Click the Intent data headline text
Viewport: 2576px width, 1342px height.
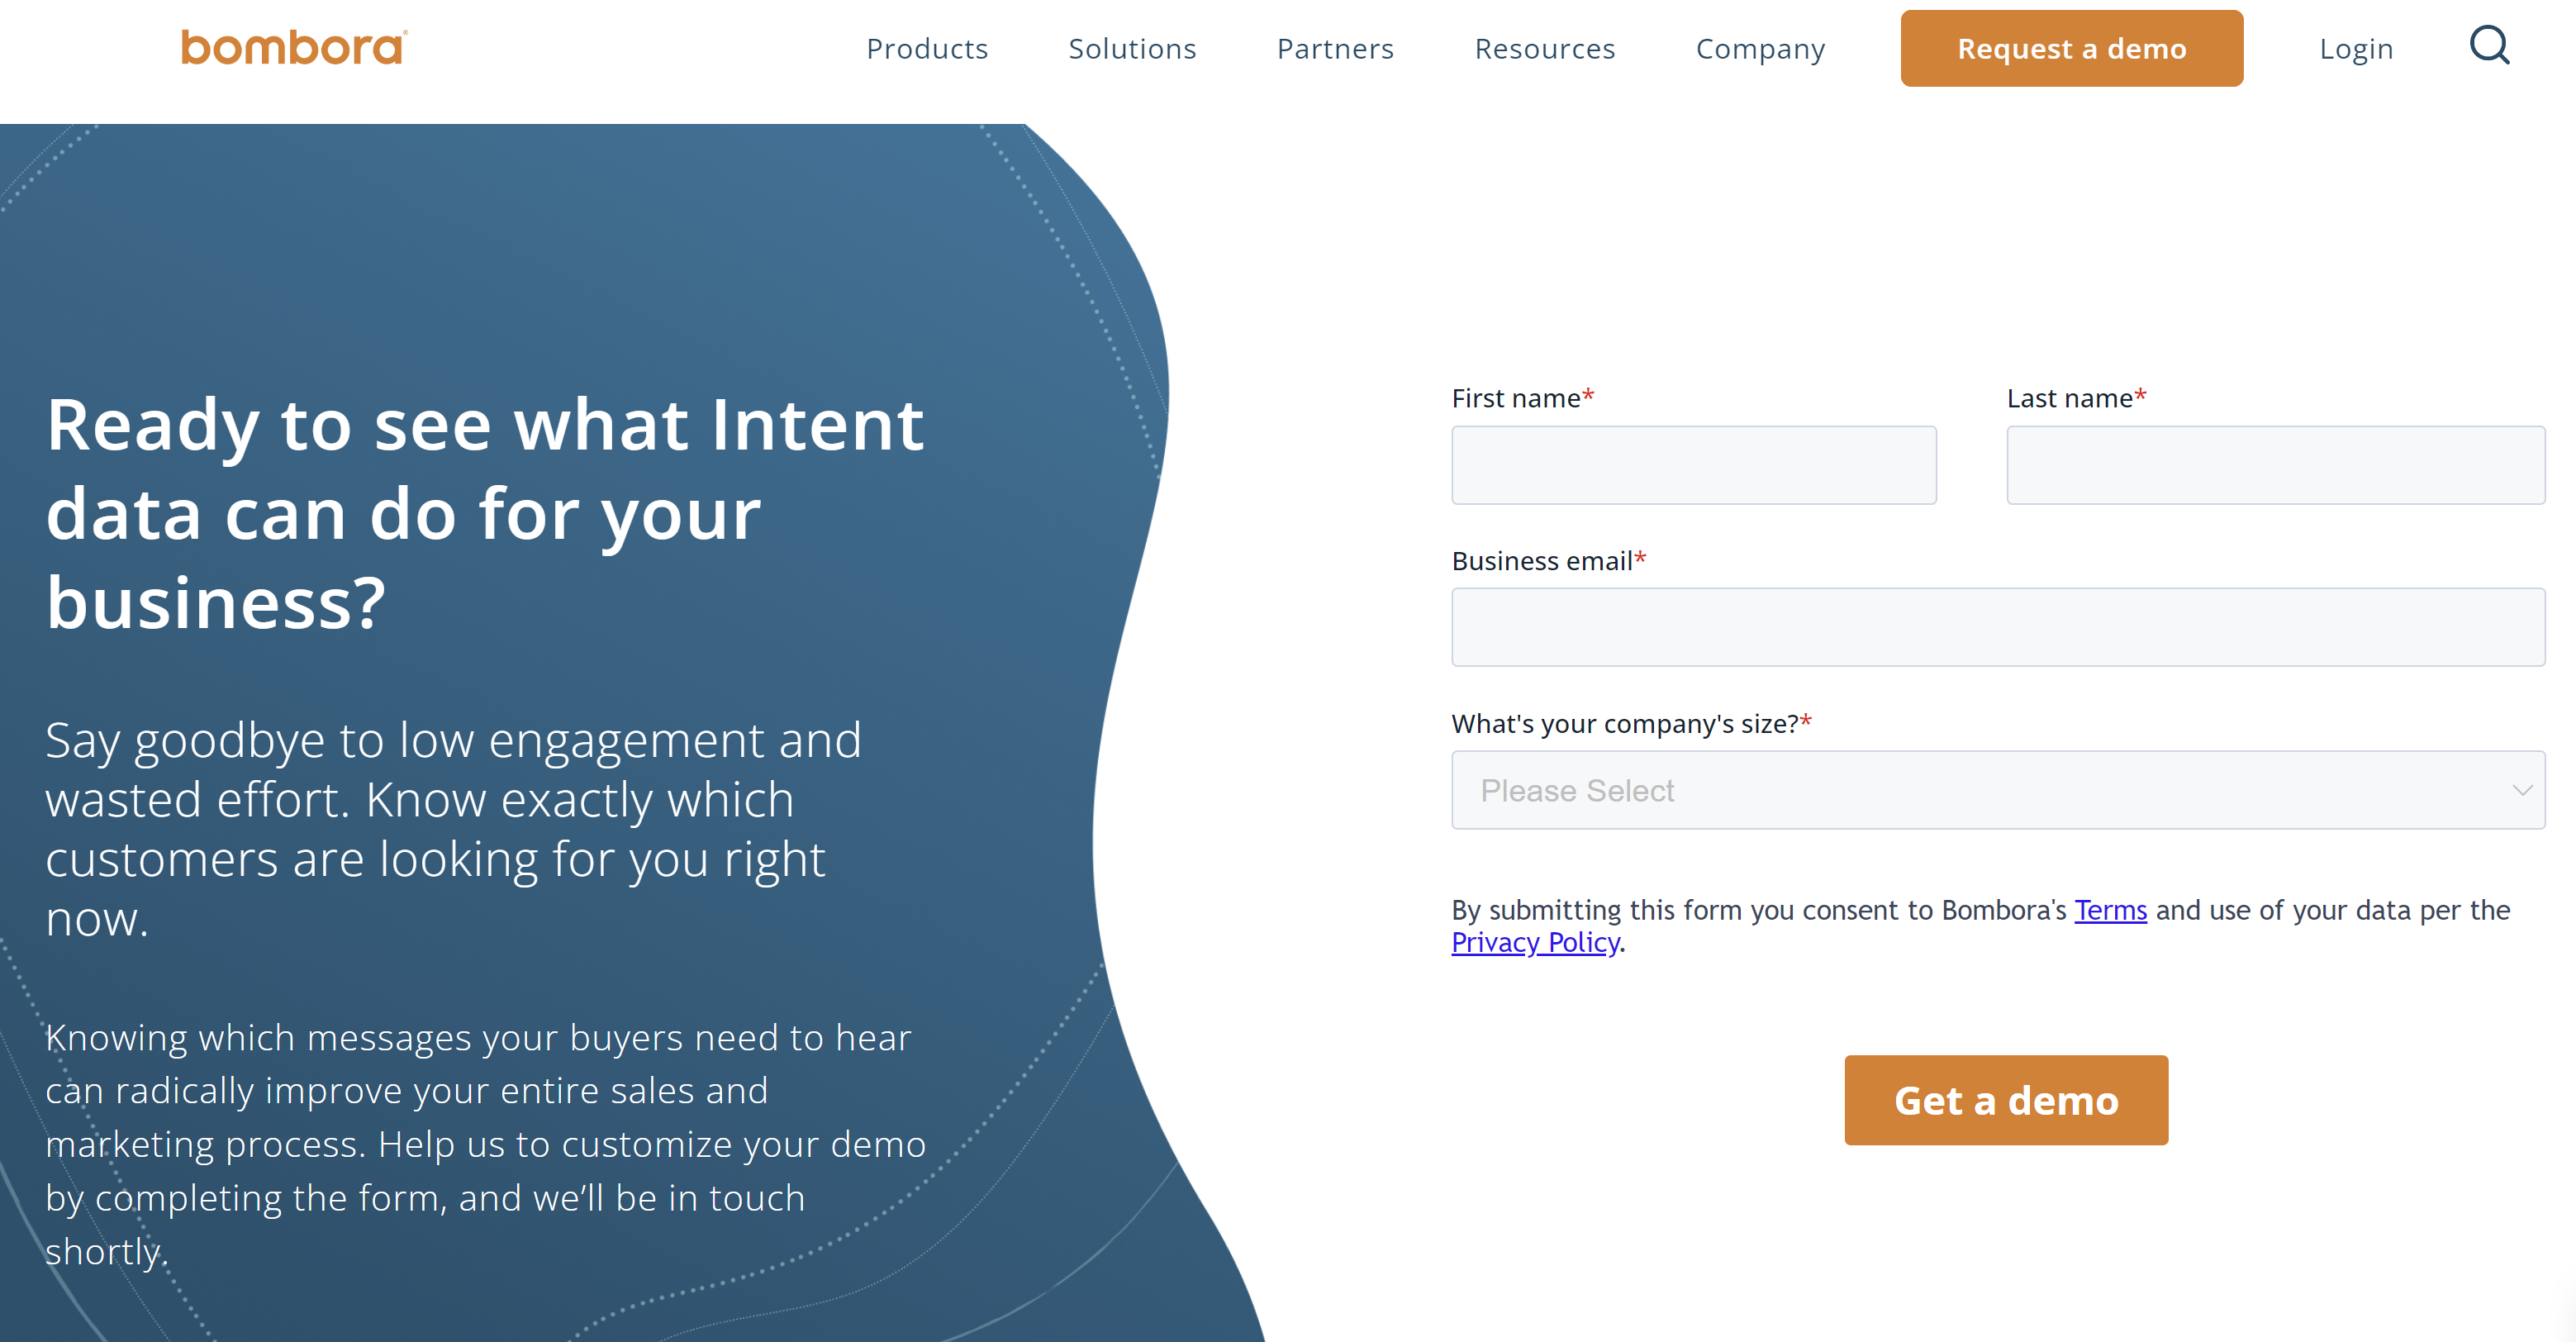(485, 513)
